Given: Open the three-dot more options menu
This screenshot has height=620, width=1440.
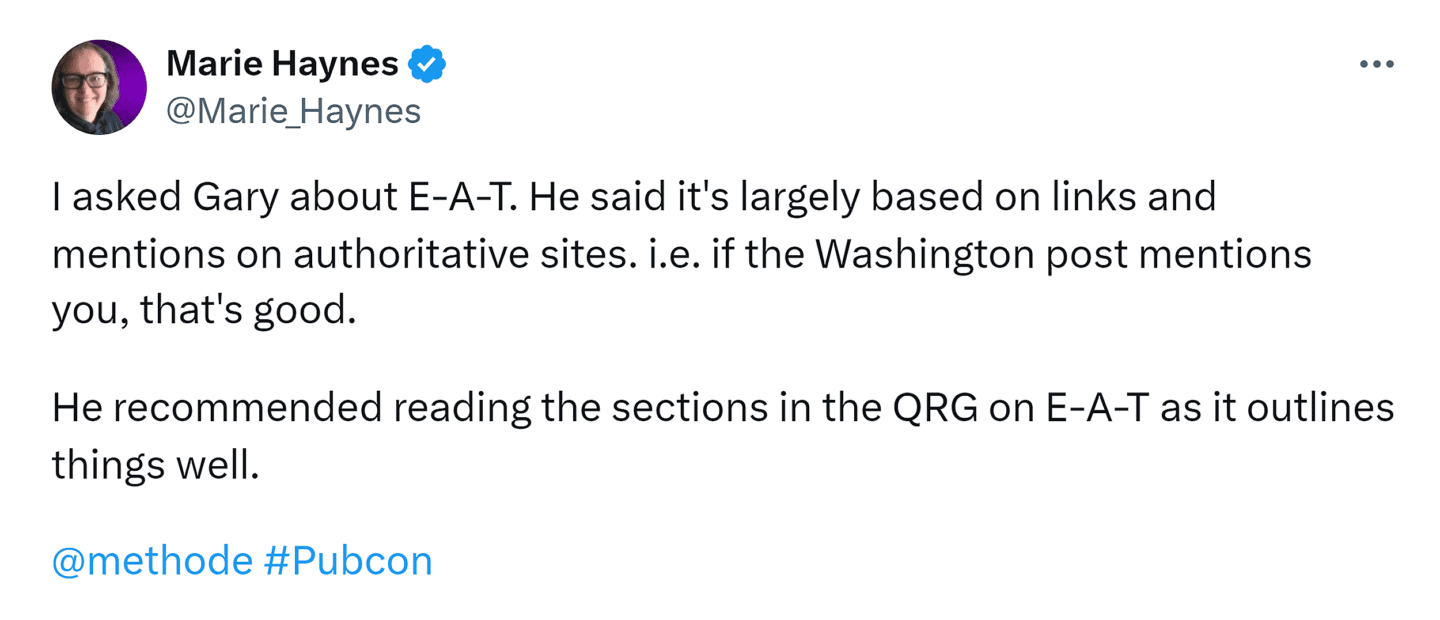Looking at the screenshot, I should pos(1376,65).
